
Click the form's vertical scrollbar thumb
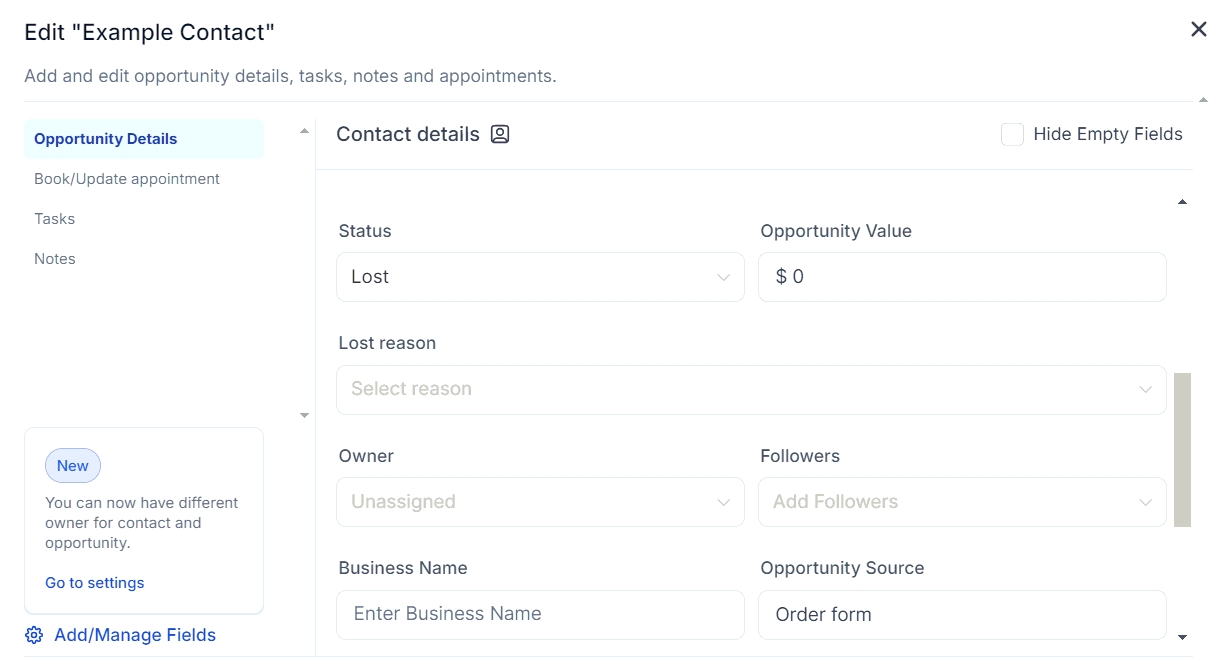click(x=1182, y=450)
